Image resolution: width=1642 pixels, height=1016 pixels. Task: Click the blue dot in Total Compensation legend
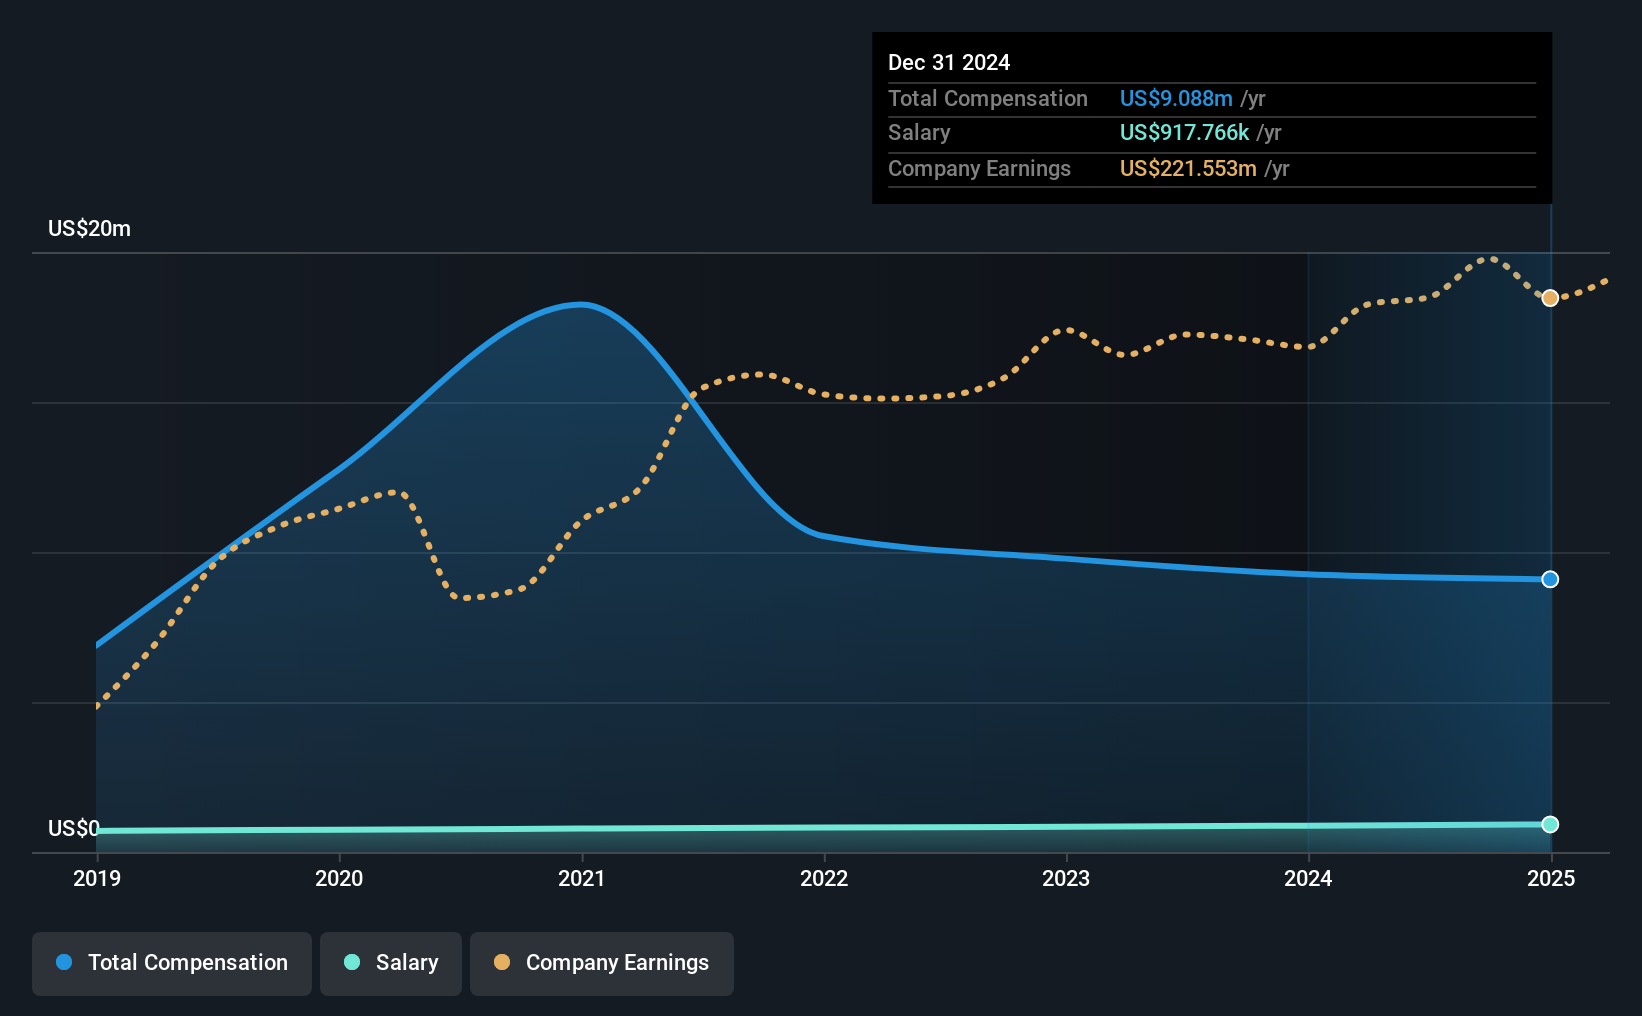pos(64,962)
